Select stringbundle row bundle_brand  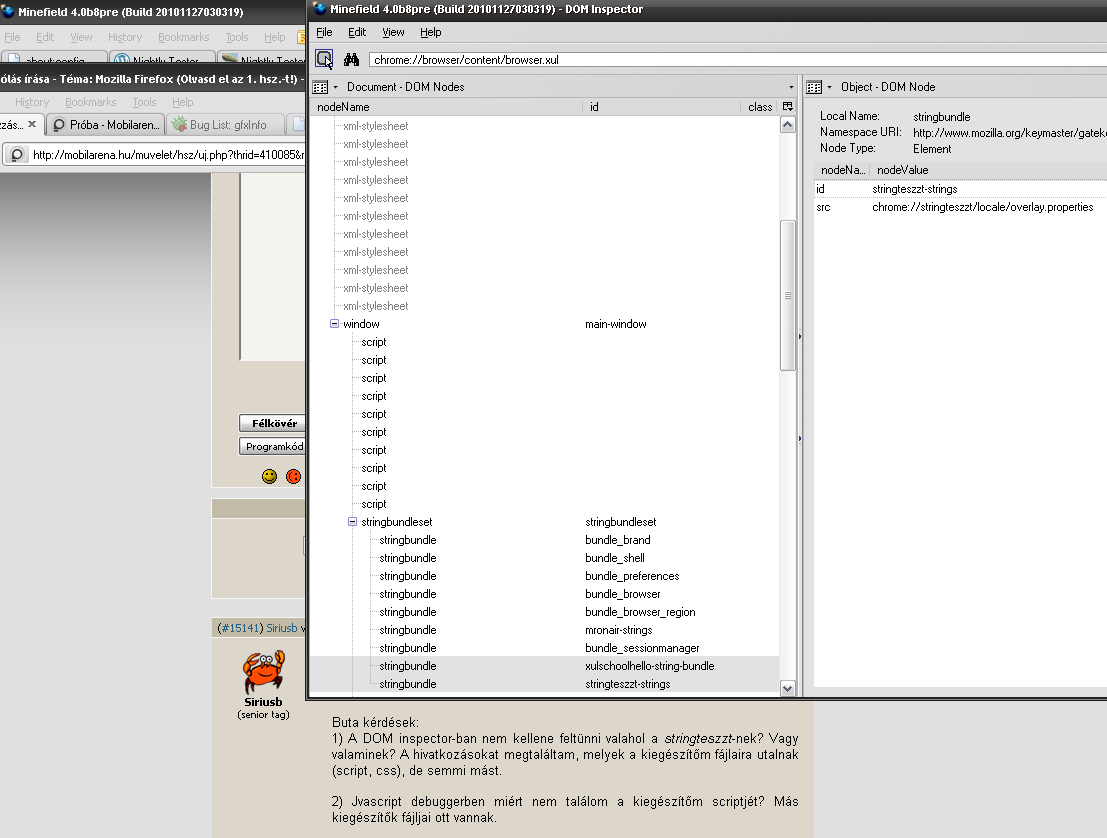(x=544, y=540)
